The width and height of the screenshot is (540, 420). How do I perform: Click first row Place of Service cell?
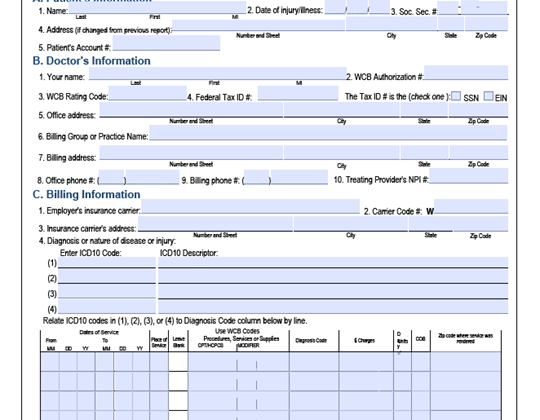click(x=159, y=362)
